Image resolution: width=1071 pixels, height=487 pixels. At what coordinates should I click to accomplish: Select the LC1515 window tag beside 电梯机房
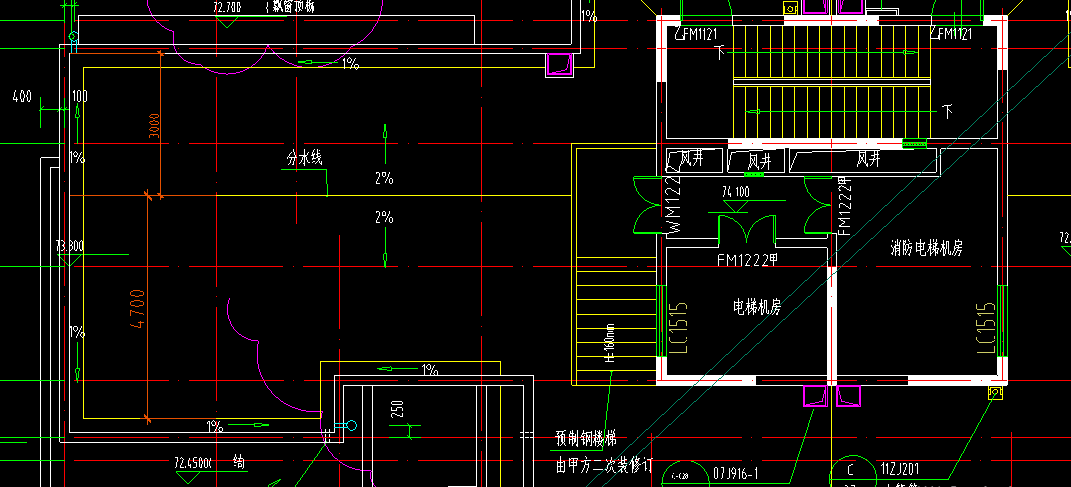(677, 328)
